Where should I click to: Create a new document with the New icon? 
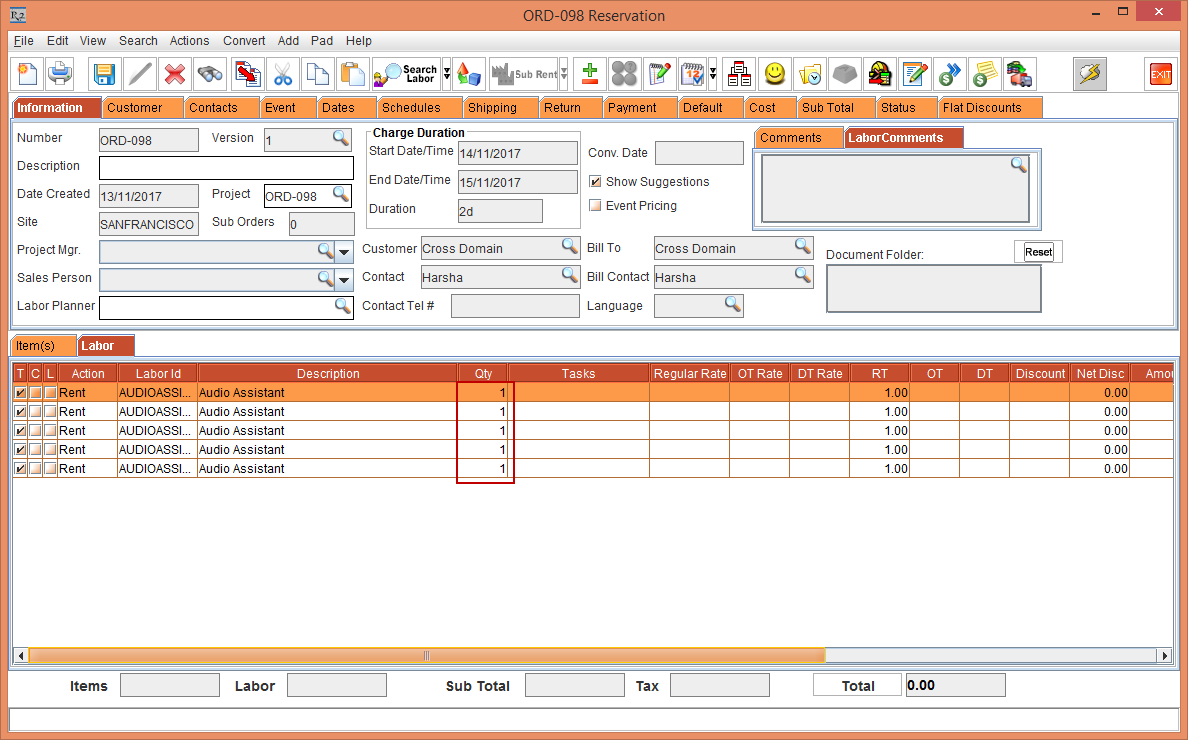[x=27, y=74]
